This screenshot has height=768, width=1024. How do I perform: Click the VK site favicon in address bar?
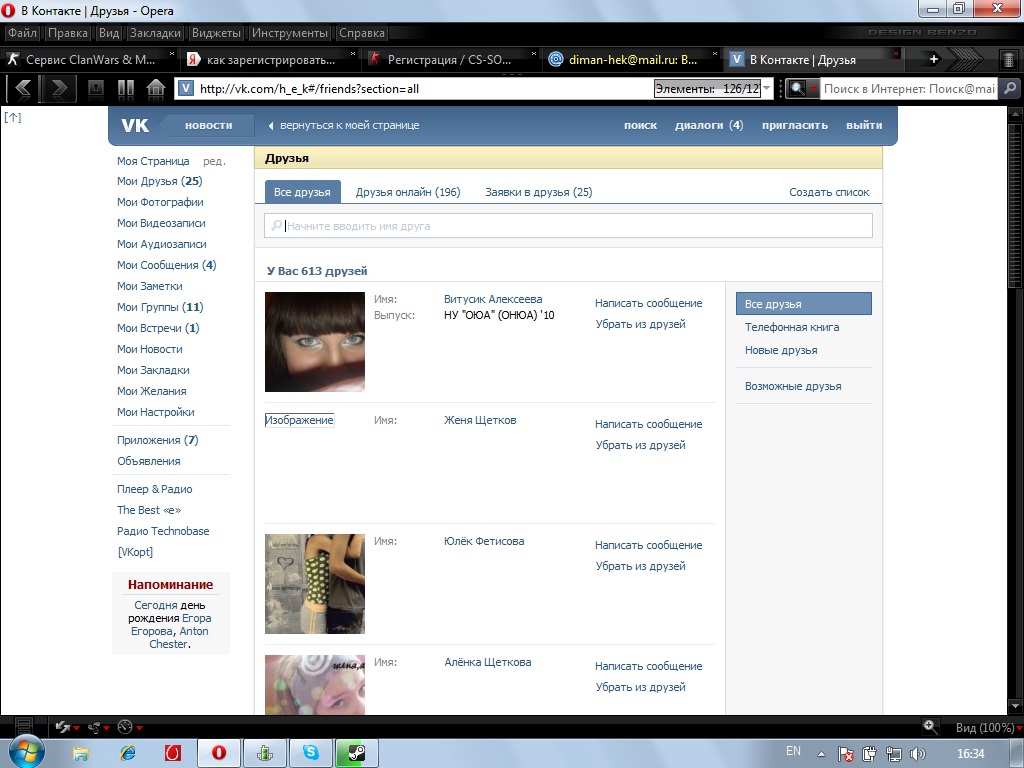click(x=186, y=88)
